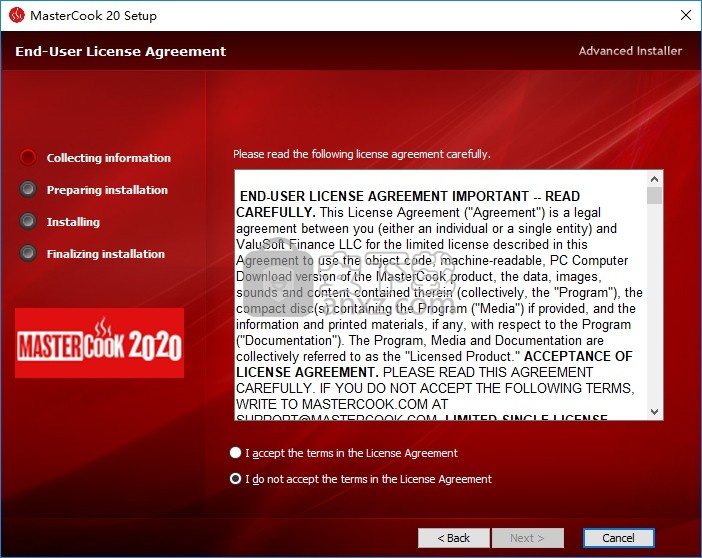
Task: Click the Finalizing installation step bullet
Action: click(x=28, y=253)
